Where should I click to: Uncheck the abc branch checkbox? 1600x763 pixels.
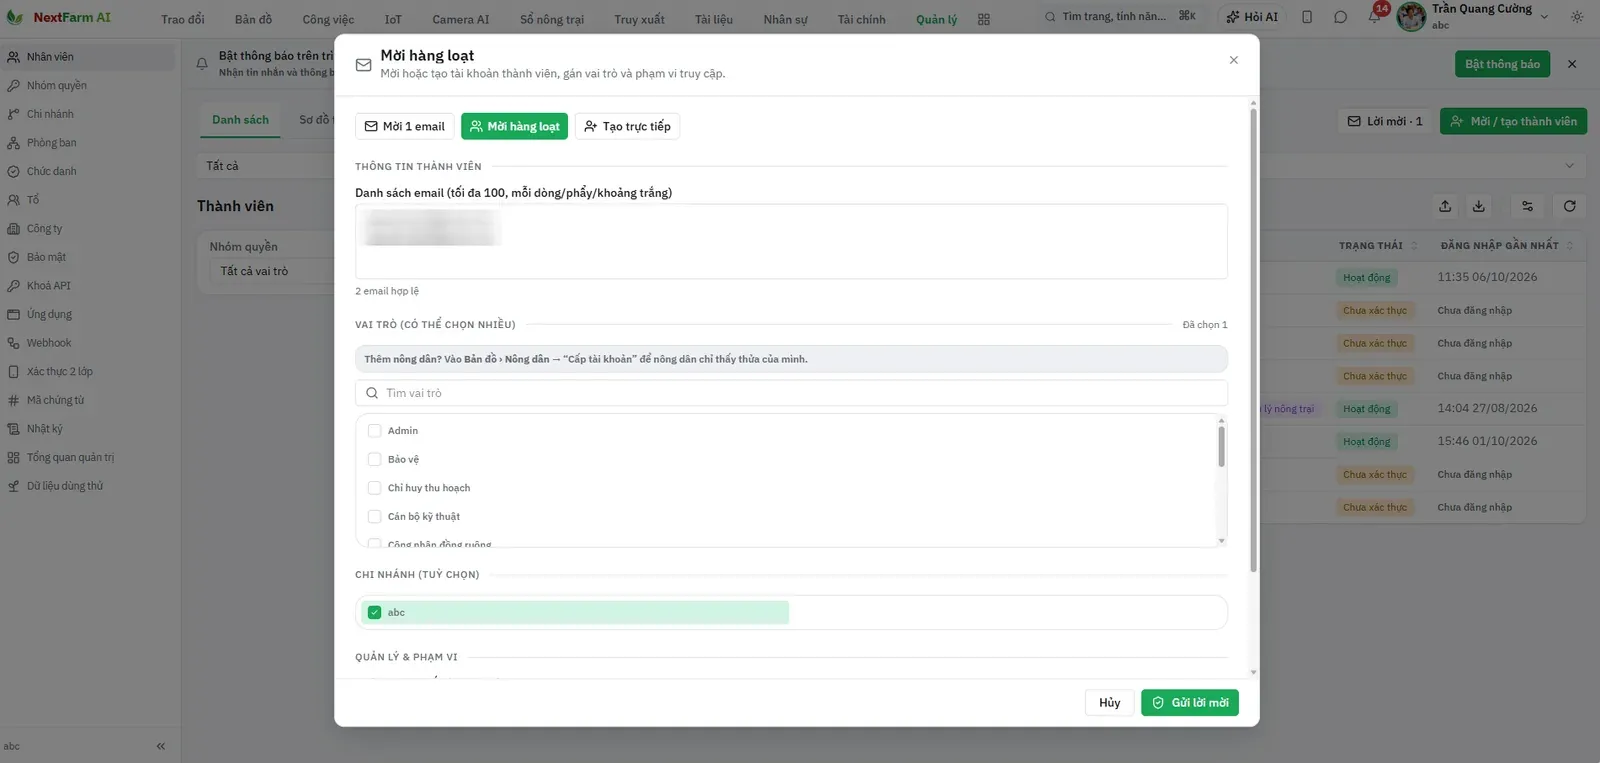[375, 613]
